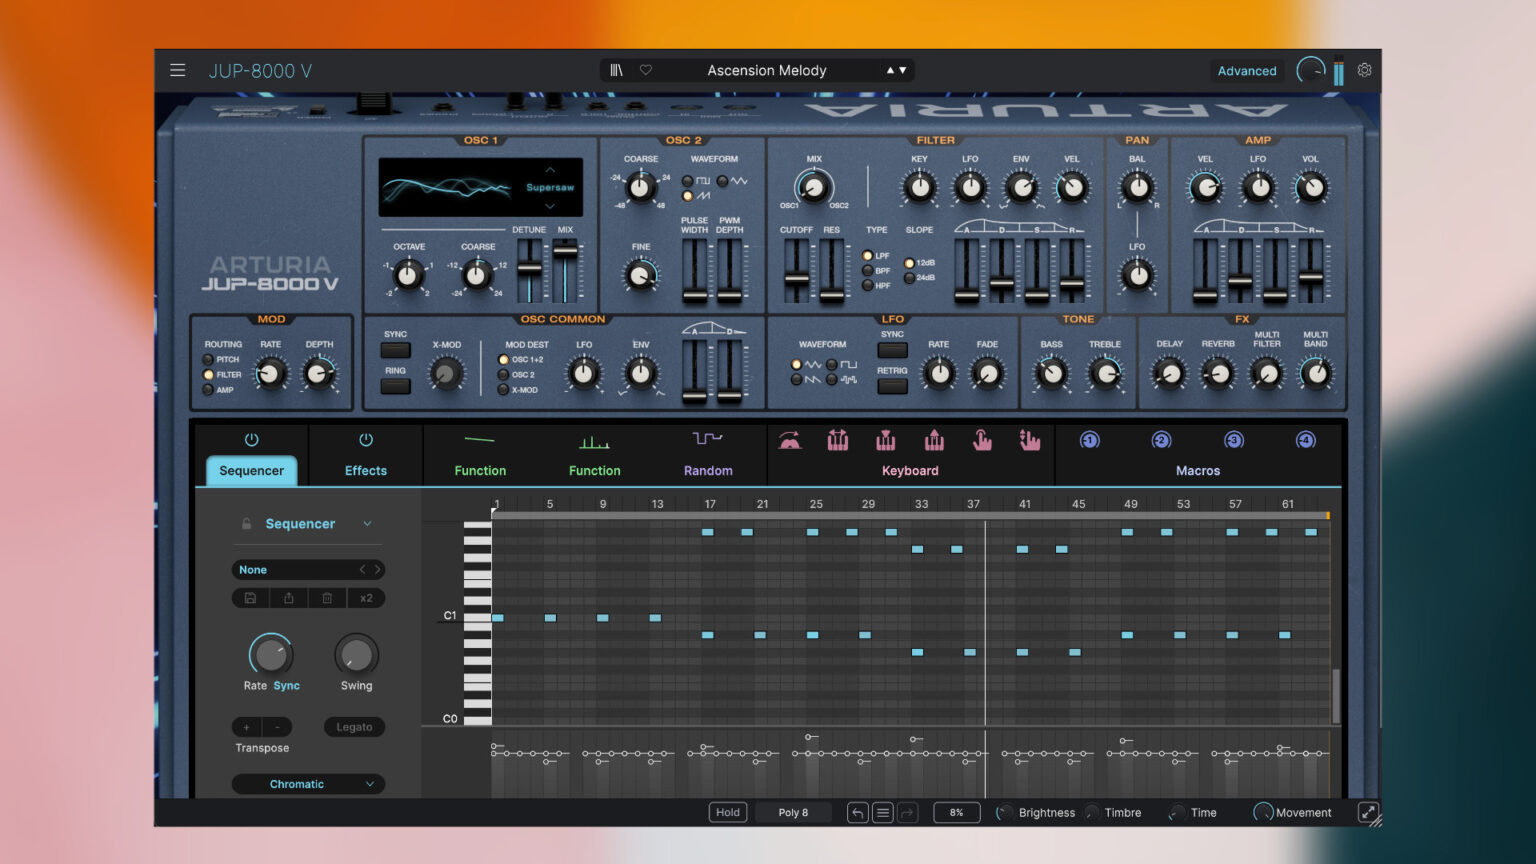Open the Chromatic scale dropdown
Viewport: 1536px width, 864px height.
click(x=307, y=784)
